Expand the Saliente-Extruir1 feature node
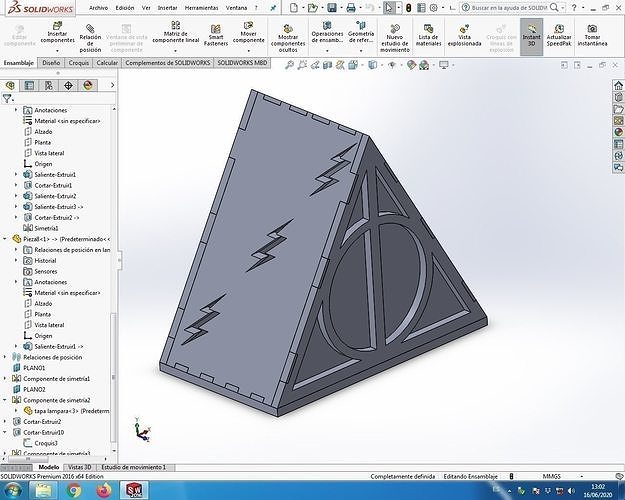The width and height of the screenshot is (625, 500). 16,174
